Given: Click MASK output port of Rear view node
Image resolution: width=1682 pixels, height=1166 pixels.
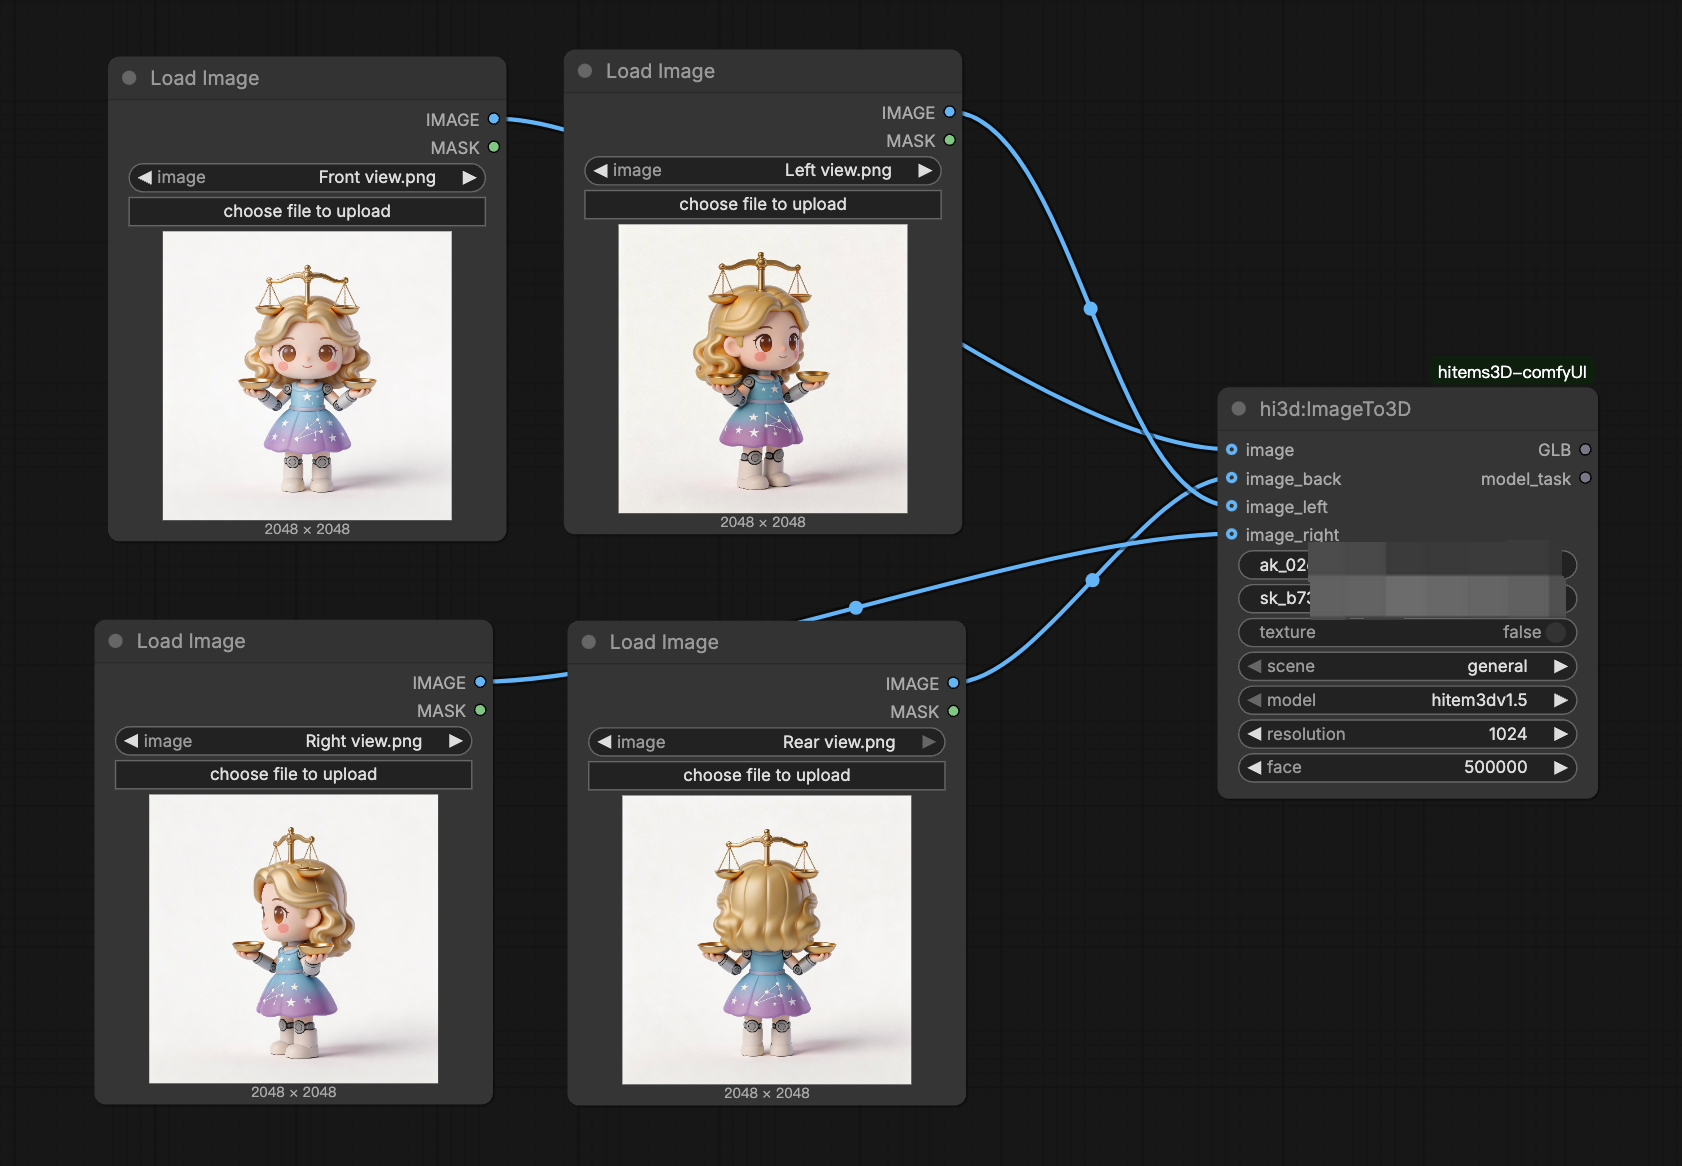Looking at the screenshot, I should 953,712.
